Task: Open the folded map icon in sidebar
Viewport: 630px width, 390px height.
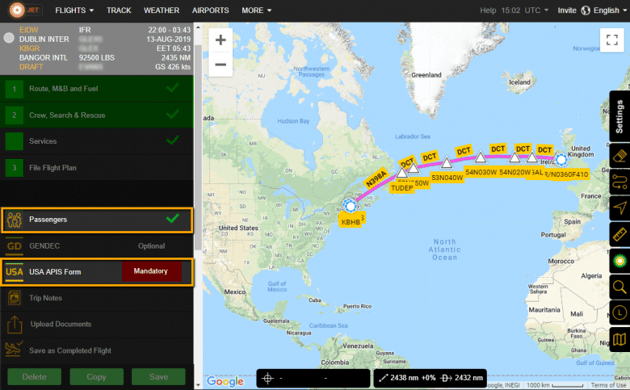Action: (620, 340)
